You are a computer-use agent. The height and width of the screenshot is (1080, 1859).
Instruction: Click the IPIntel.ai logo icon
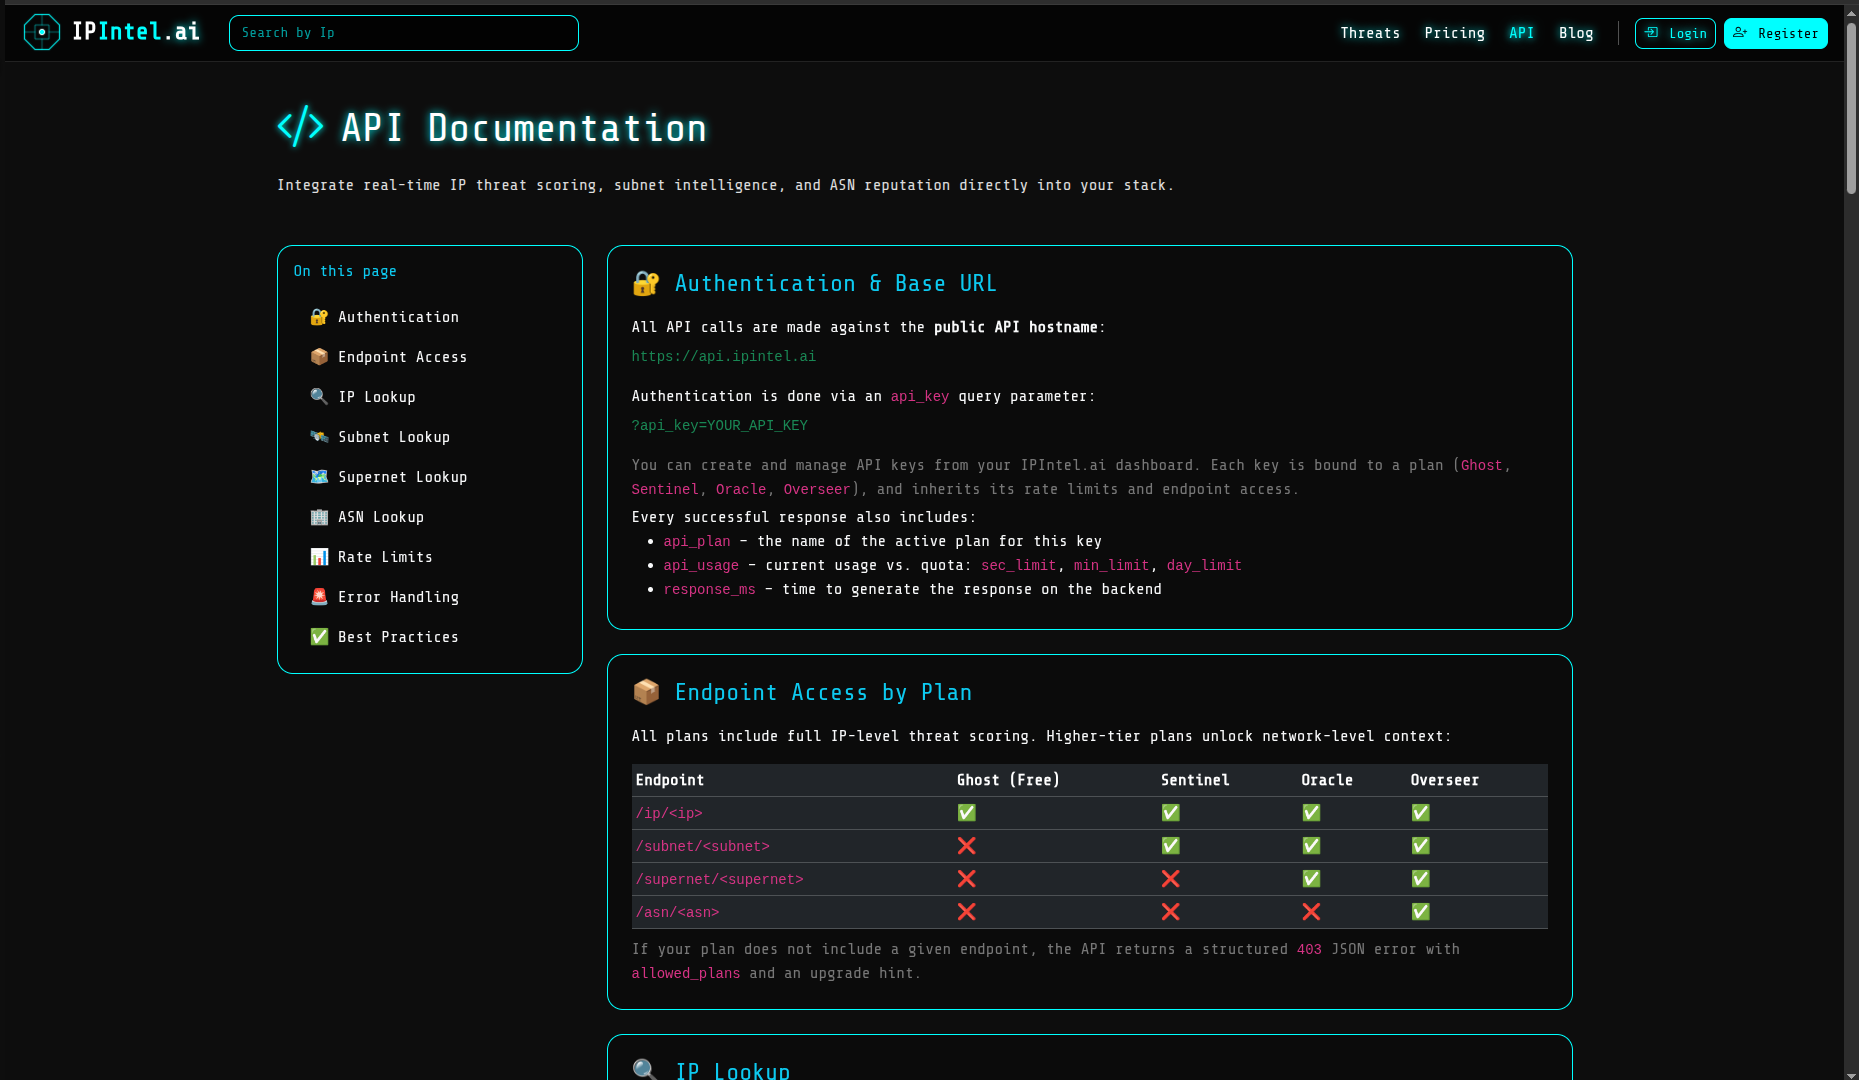point(41,32)
